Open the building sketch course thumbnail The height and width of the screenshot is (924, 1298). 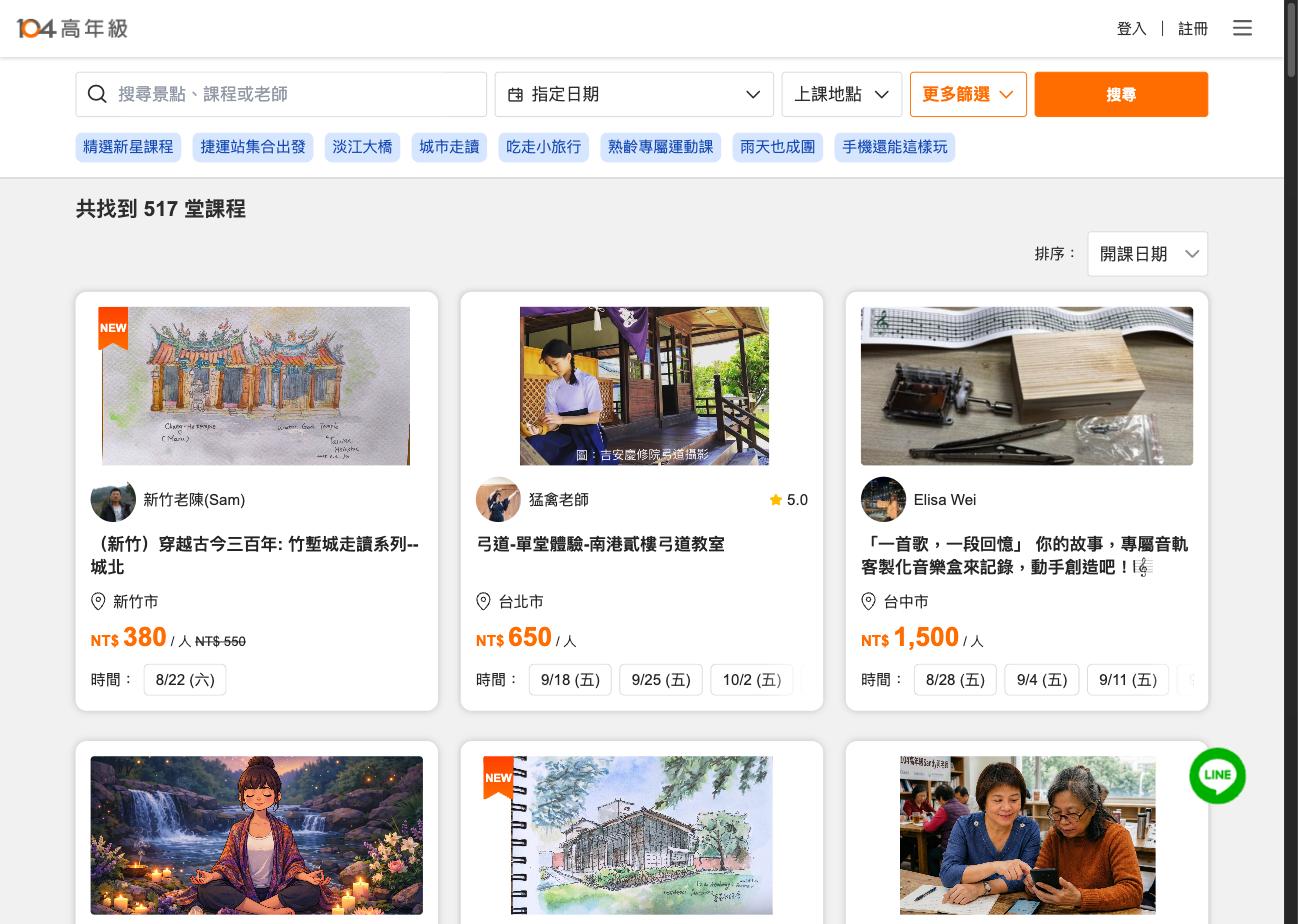pos(642,835)
